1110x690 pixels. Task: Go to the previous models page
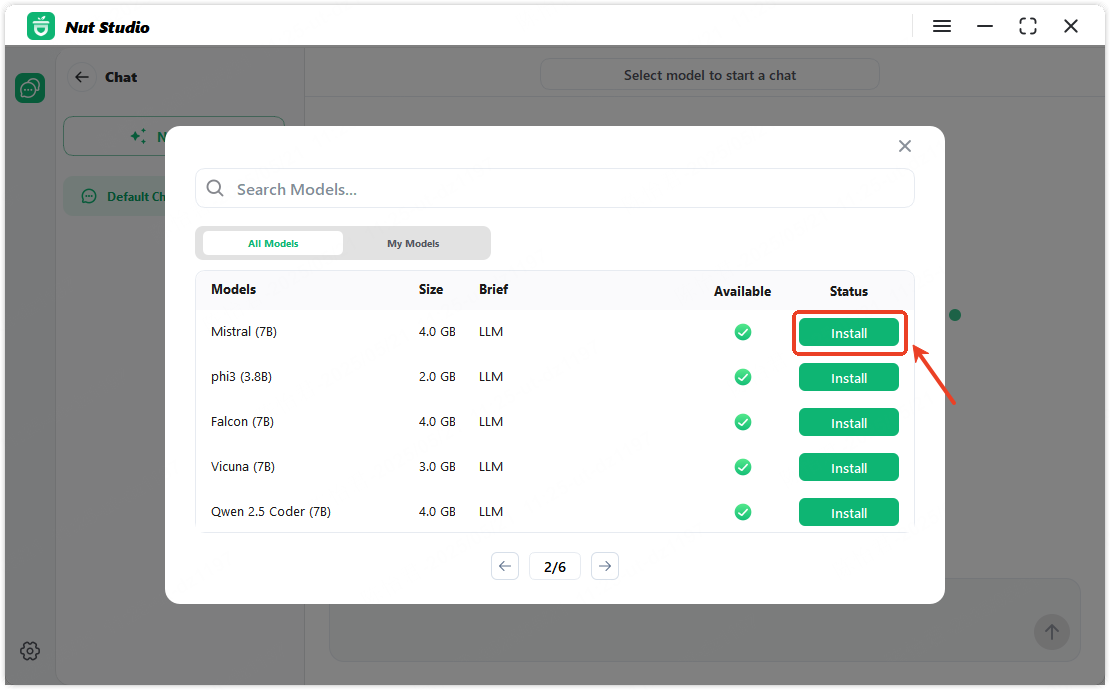tap(505, 566)
